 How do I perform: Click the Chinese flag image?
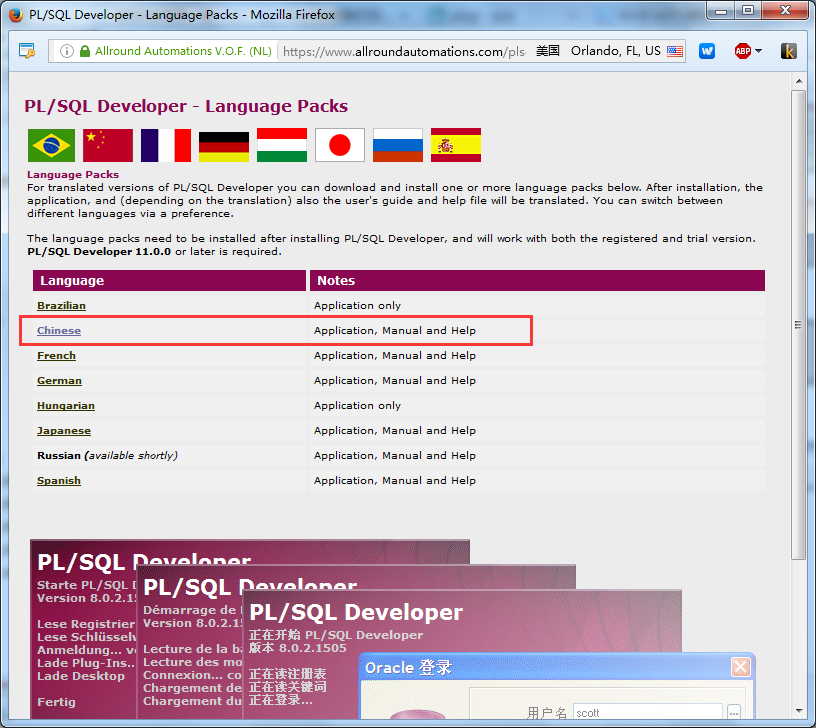click(x=108, y=145)
